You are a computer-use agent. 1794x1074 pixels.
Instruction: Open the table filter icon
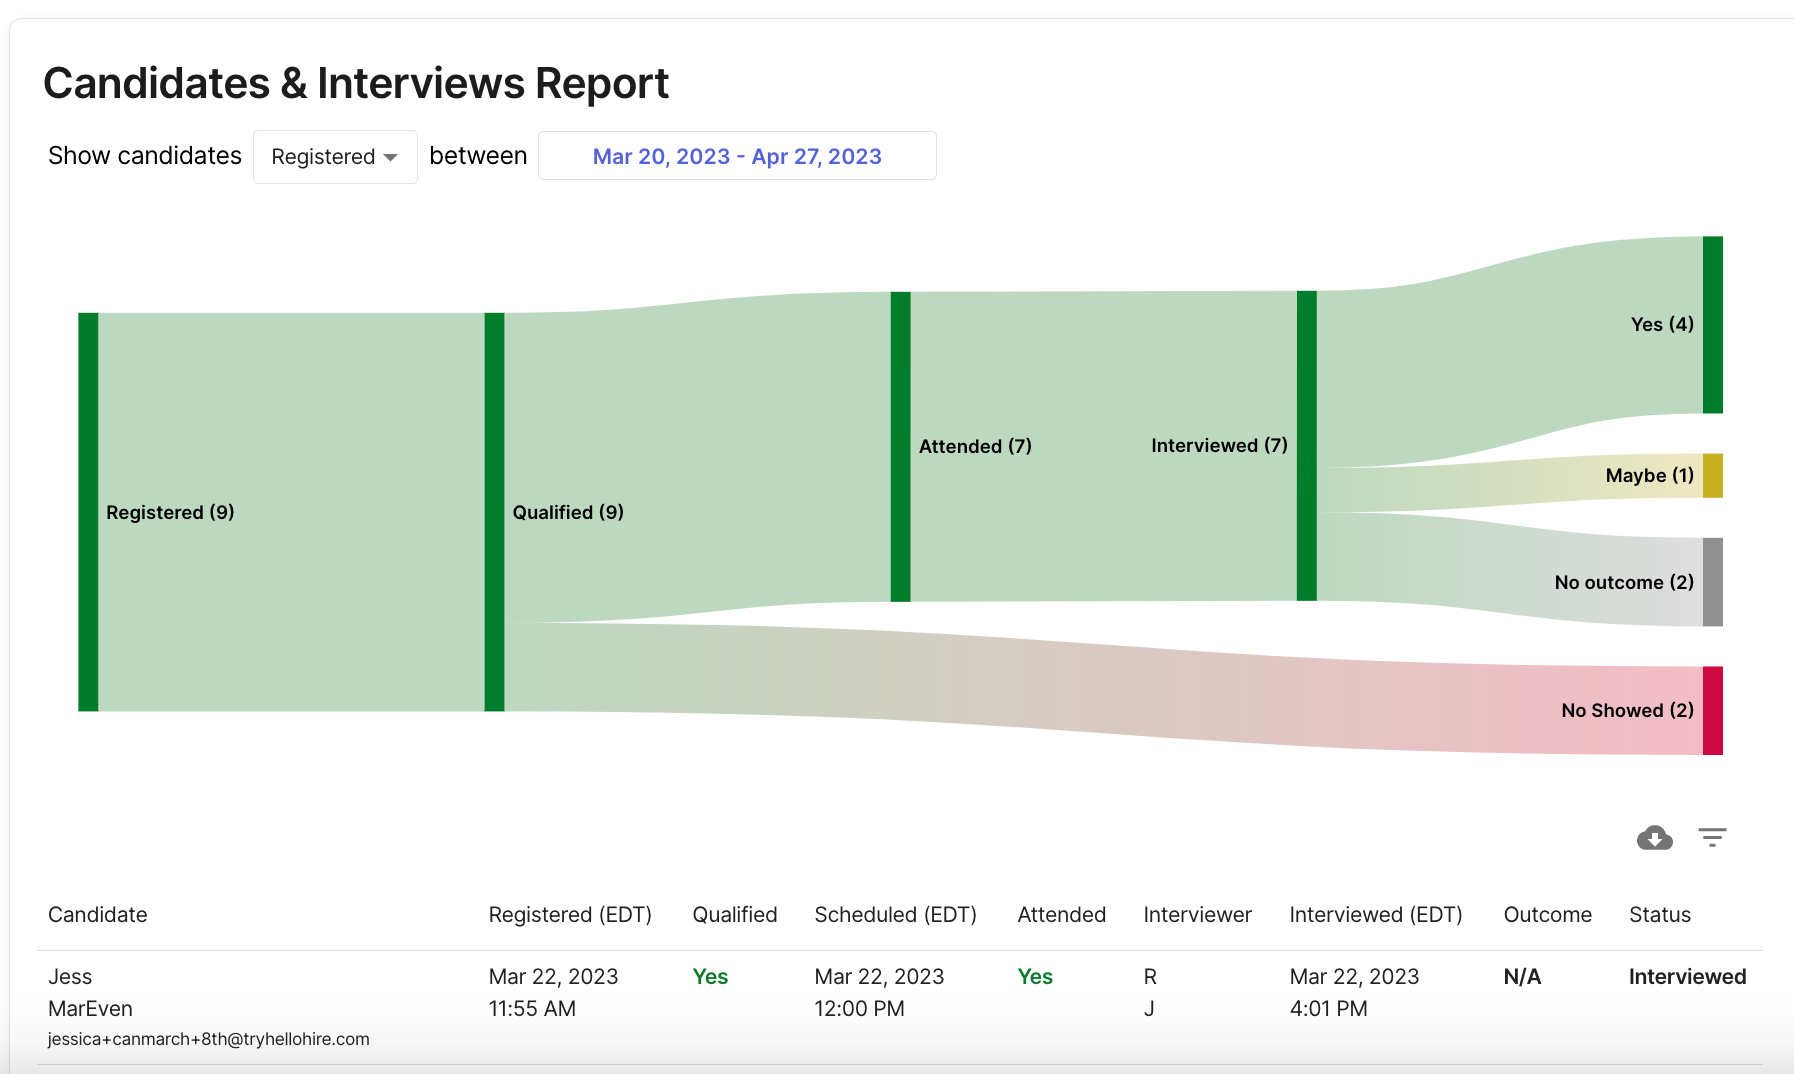click(1712, 837)
